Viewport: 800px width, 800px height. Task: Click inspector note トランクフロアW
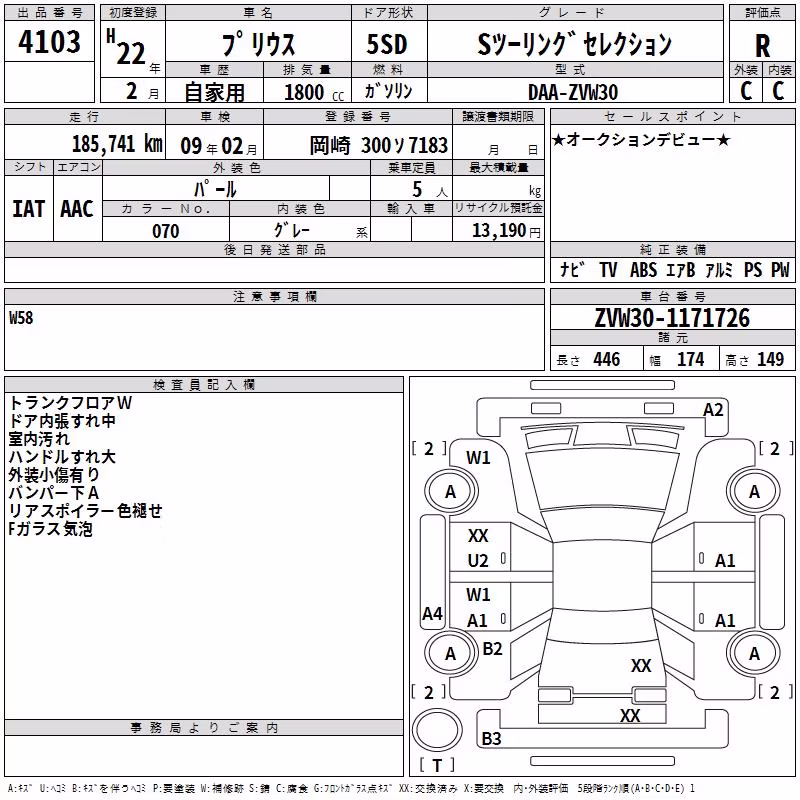[70, 403]
